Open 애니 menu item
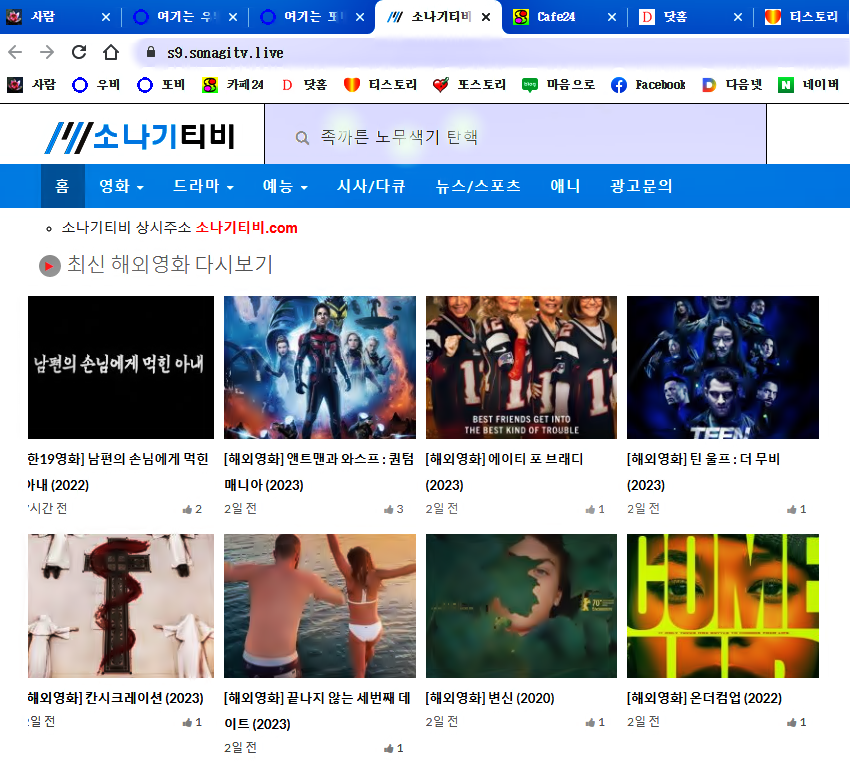 pyautogui.click(x=565, y=186)
